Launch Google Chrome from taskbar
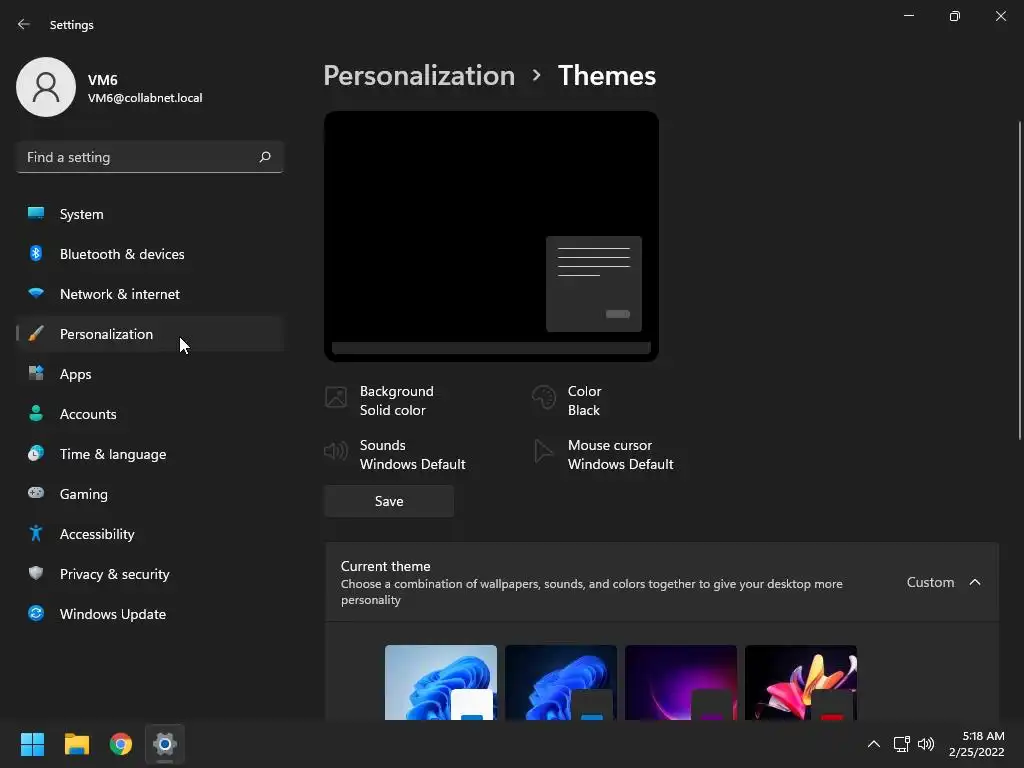The height and width of the screenshot is (768, 1024). click(121, 744)
